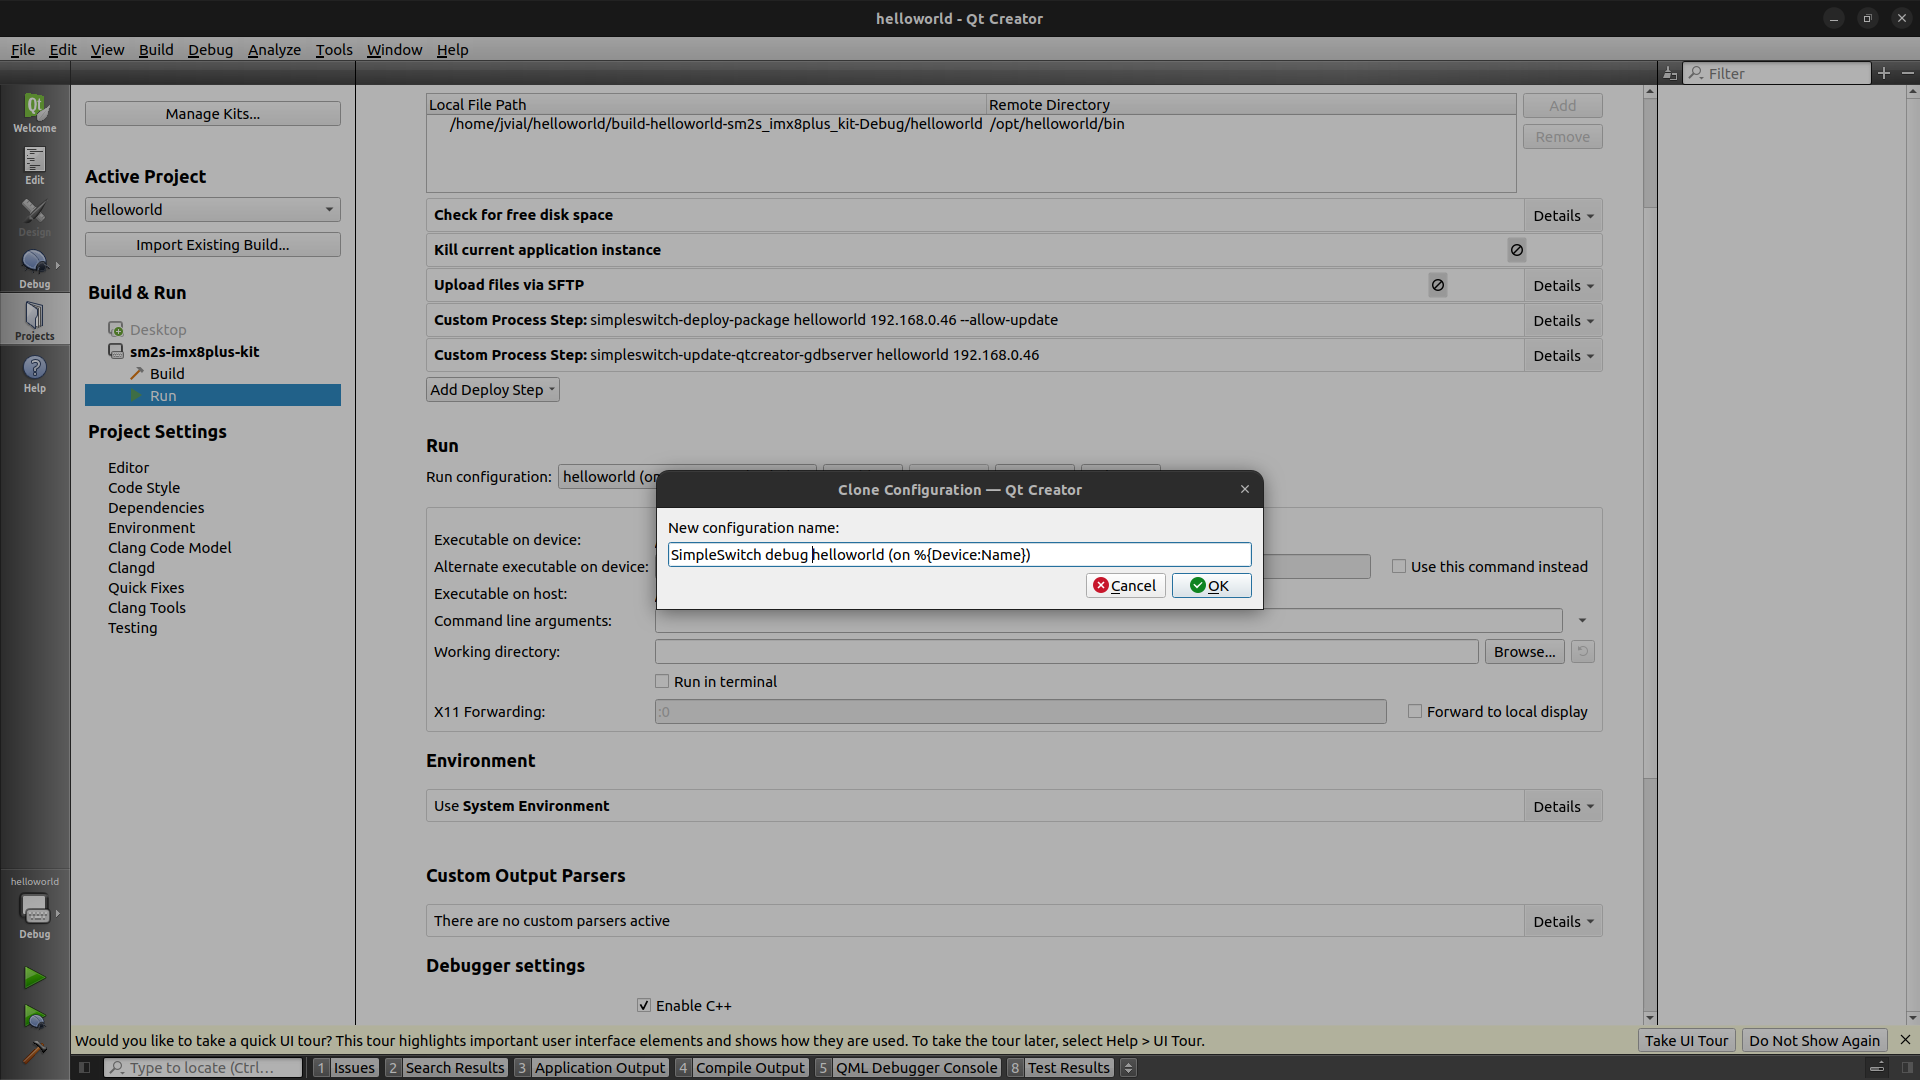
Task: Click the locator magnifier icon
Action: [x=119, y=1067]
